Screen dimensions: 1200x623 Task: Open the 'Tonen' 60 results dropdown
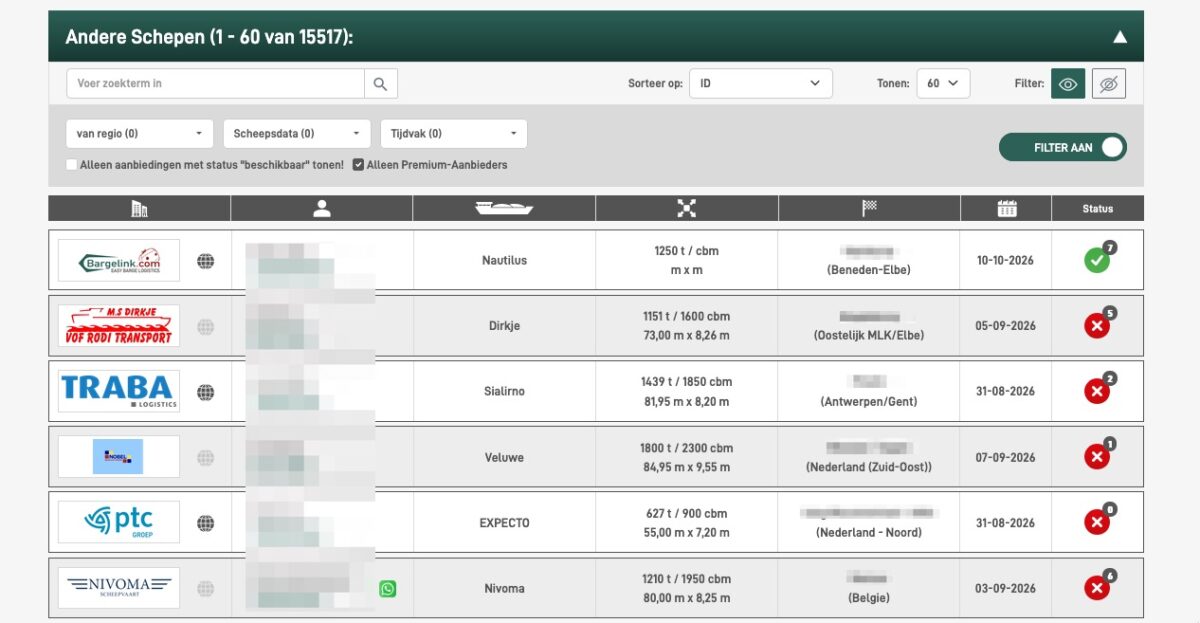(x=943, y=84)
